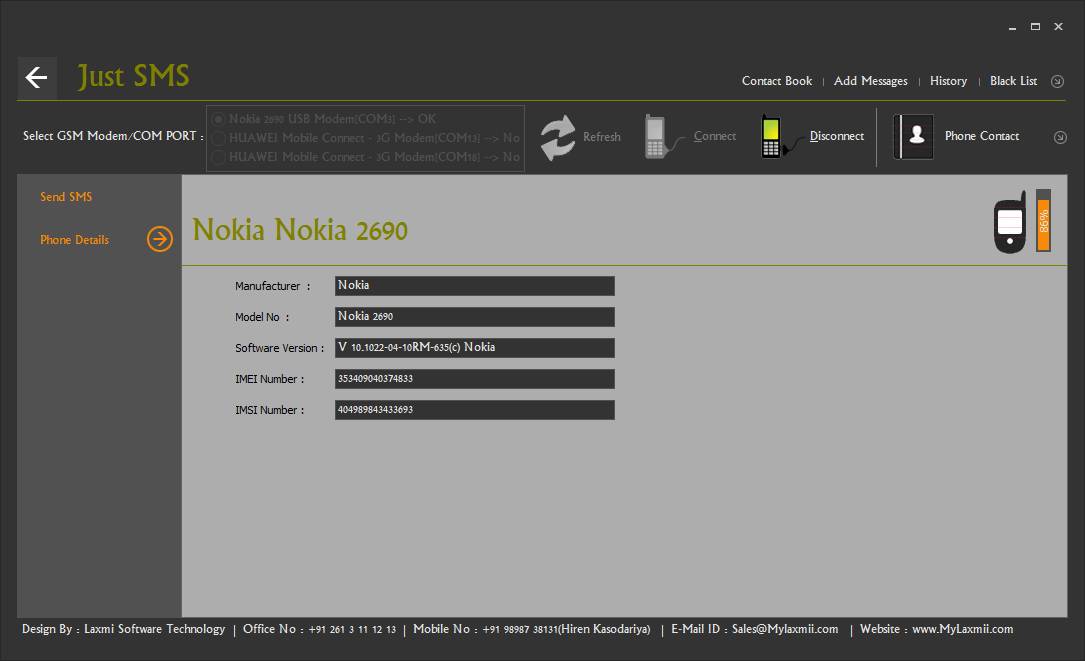Image resolution: width=1085 pixels, height=661 pixels.
Task: Click the Phone Contact label
Action: [x=982, y=136]
